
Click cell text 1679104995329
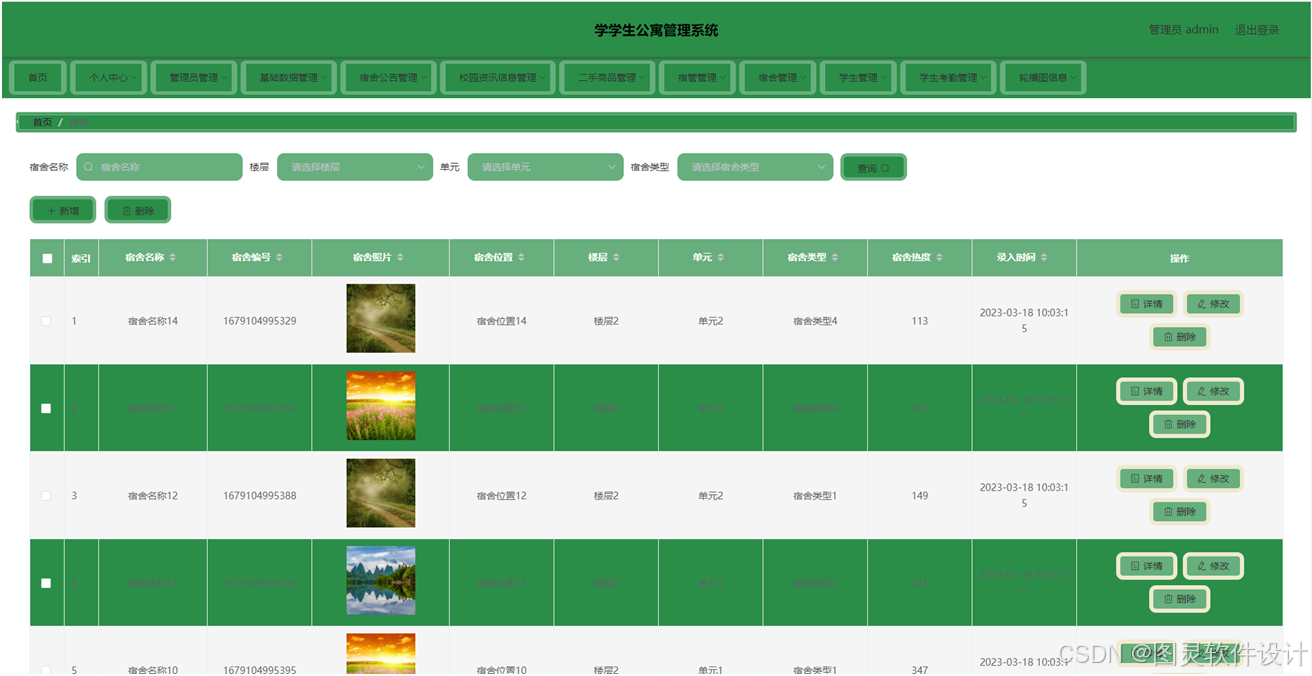(260, 321)
